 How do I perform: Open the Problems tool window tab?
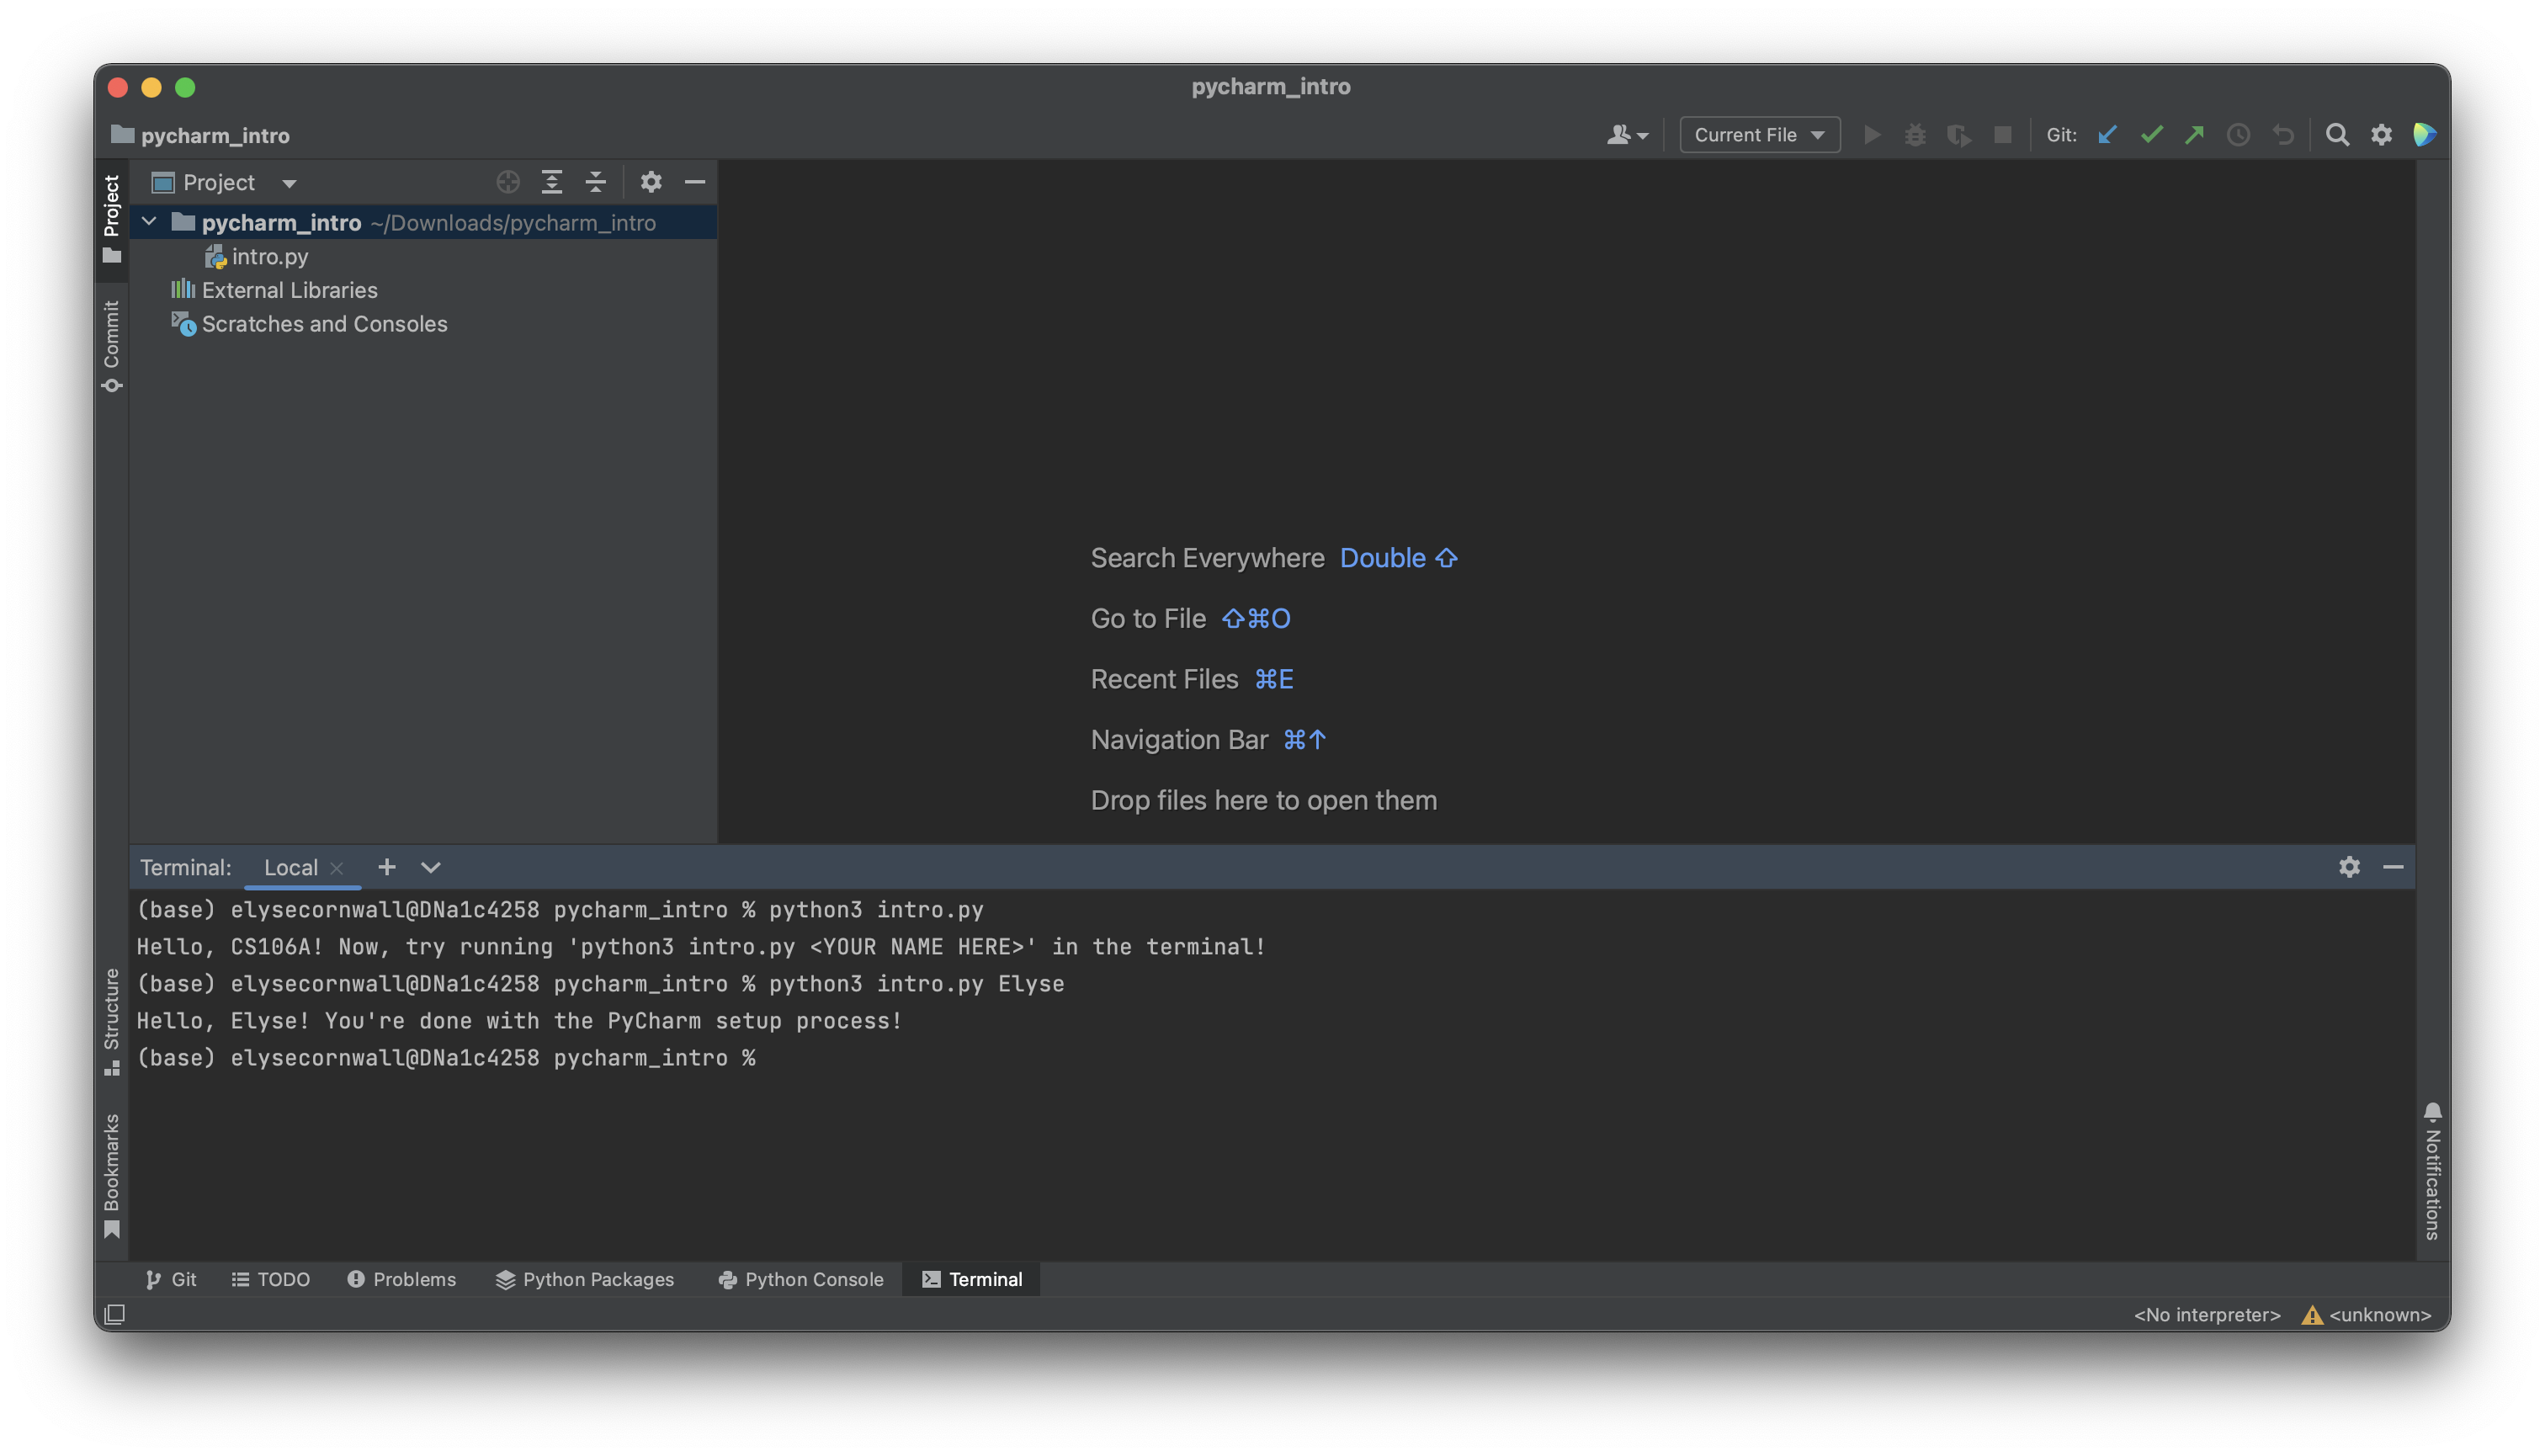click(402, 1279)
